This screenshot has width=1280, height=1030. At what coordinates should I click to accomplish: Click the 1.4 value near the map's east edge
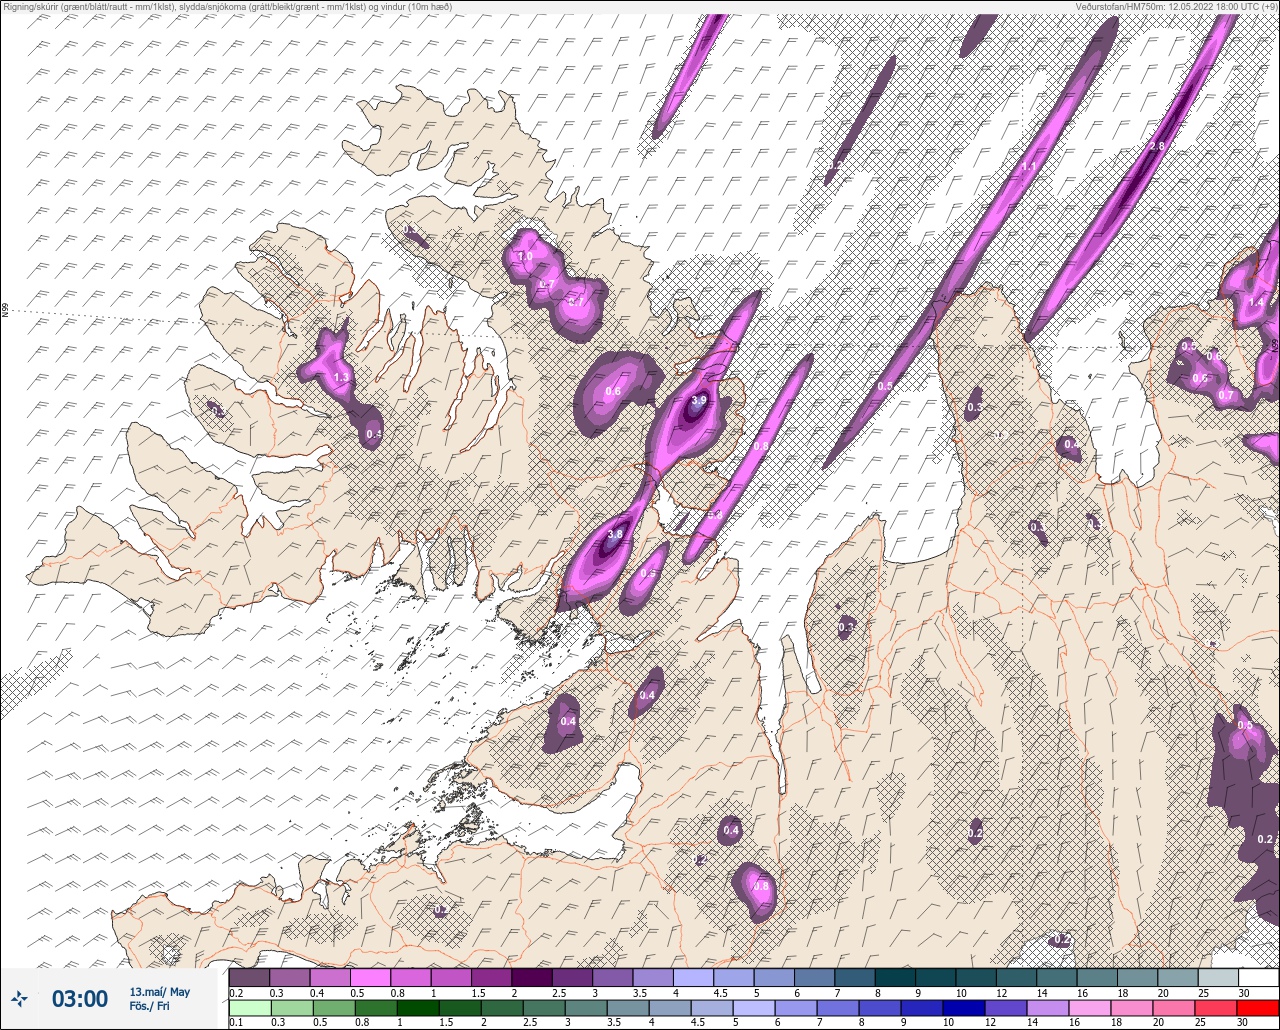[x=1257, y=302]
